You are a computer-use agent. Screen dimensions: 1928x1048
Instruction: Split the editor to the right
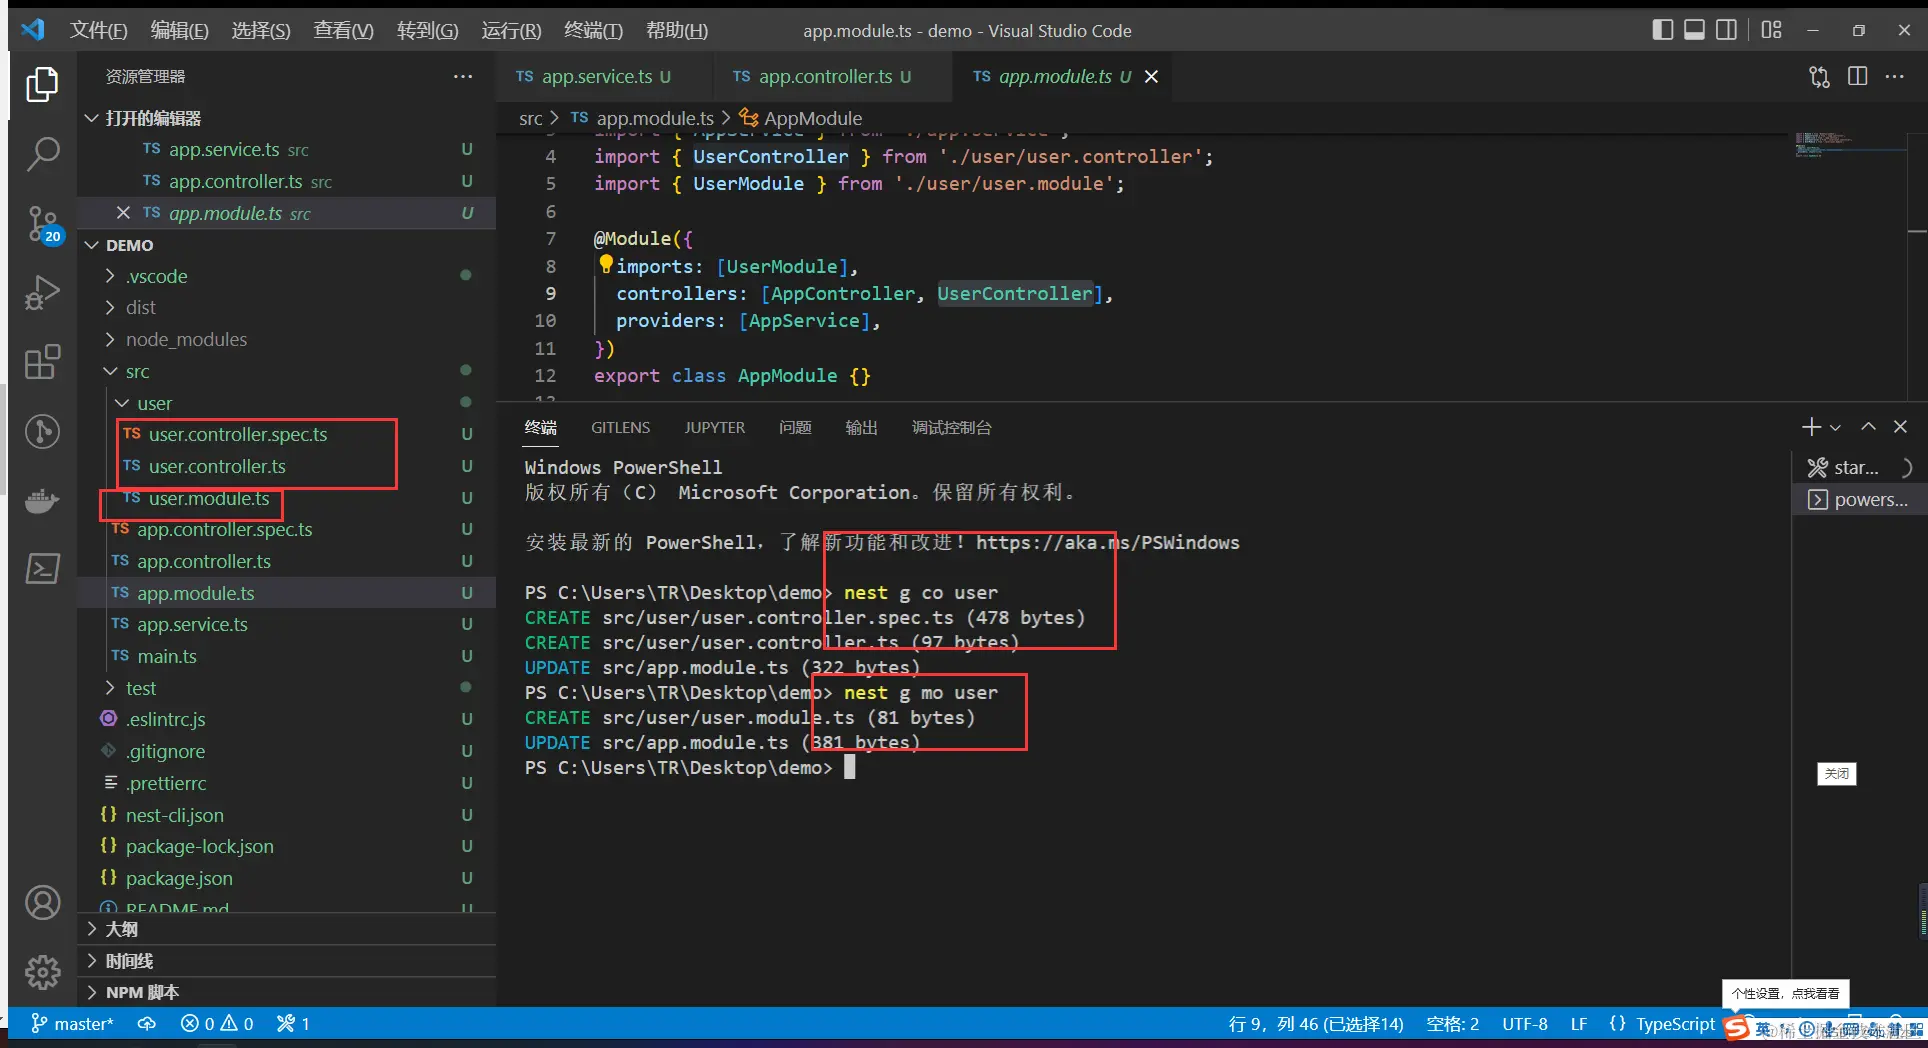click(1858, 77)
